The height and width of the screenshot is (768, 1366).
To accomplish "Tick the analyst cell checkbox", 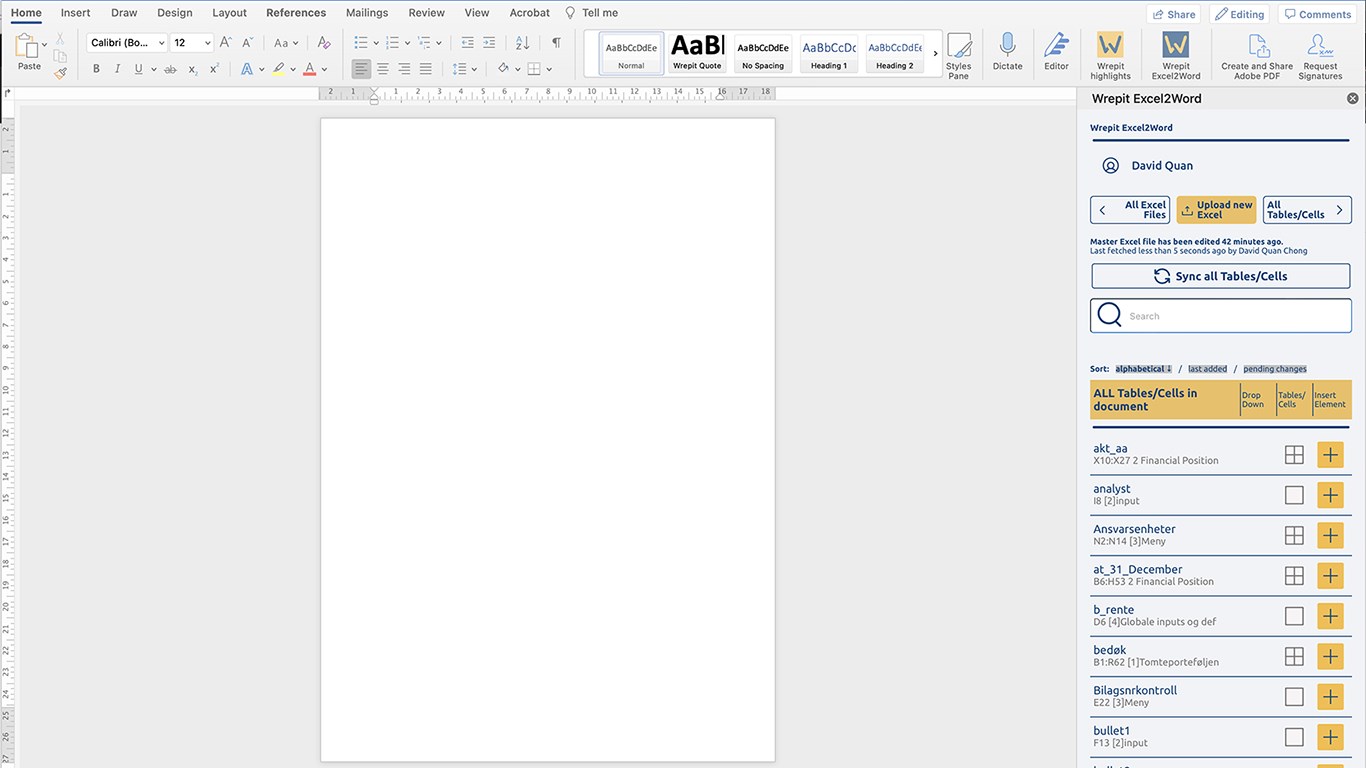I will [x=1294, y=495].
